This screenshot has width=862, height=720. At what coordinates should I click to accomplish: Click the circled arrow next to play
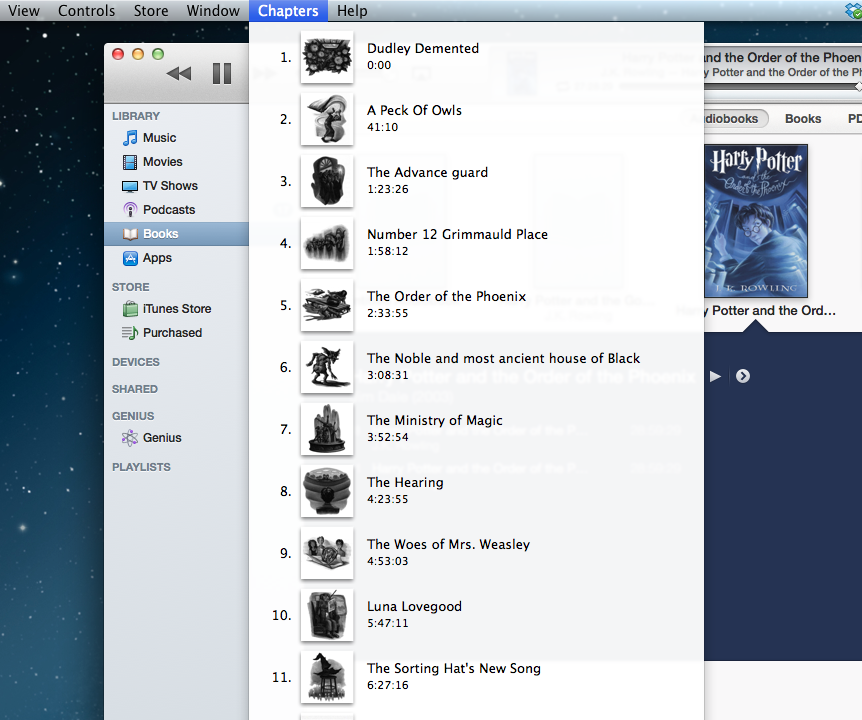click(743, 376)
